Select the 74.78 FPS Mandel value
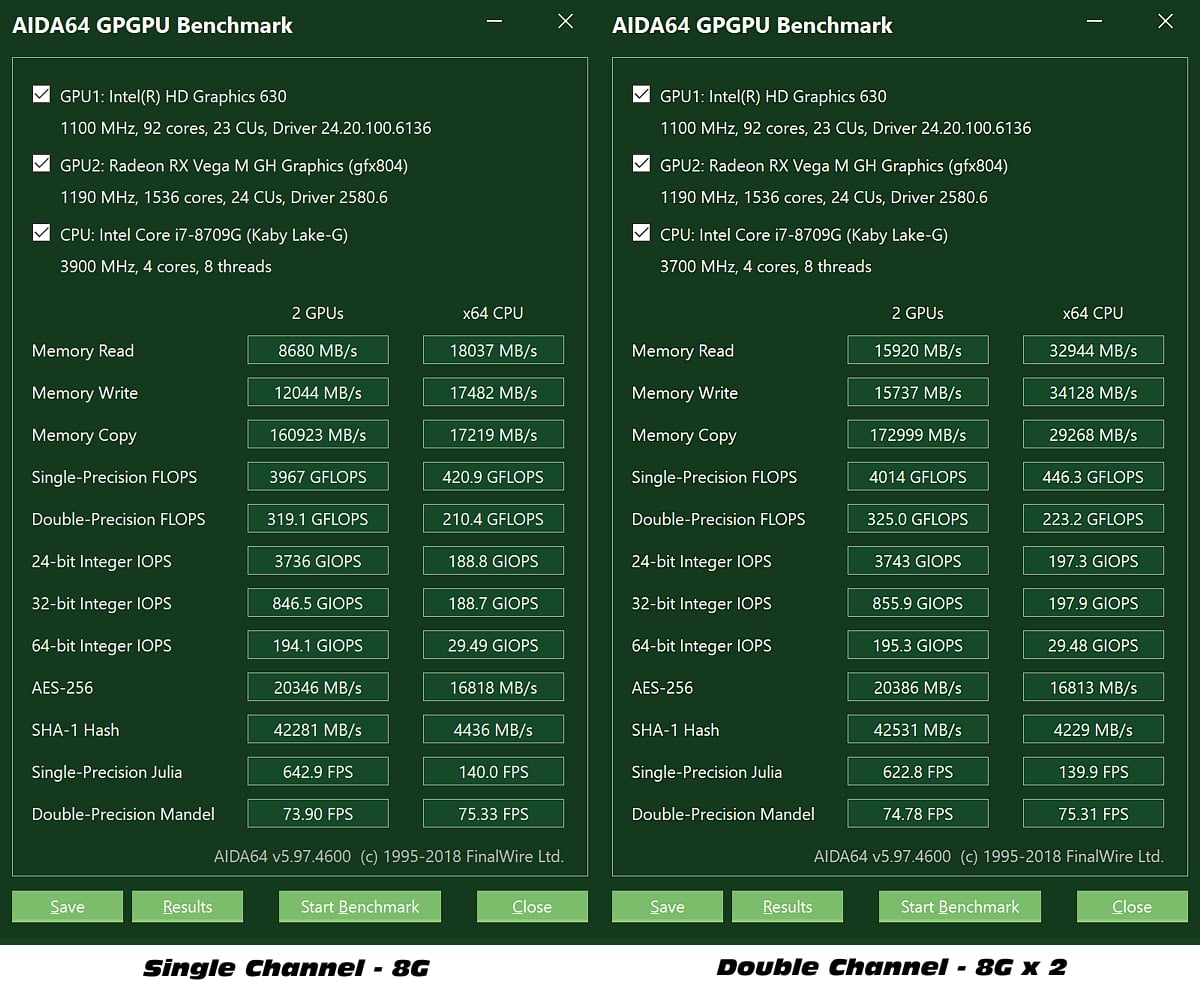 pos(918,813)
